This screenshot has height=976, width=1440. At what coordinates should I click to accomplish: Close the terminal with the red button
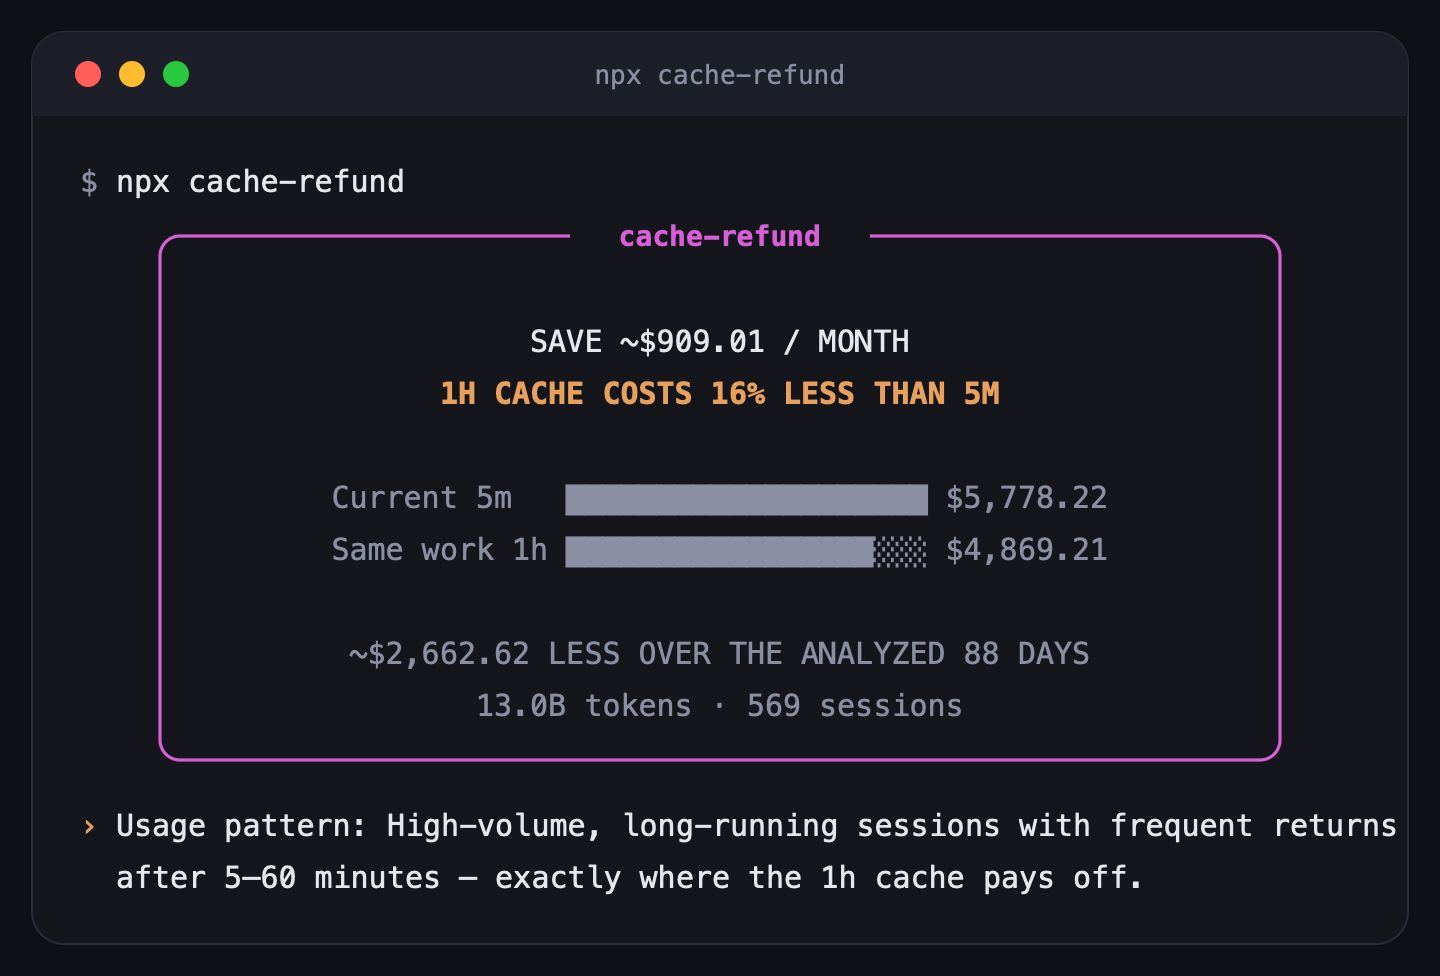(x=88, y=74)
